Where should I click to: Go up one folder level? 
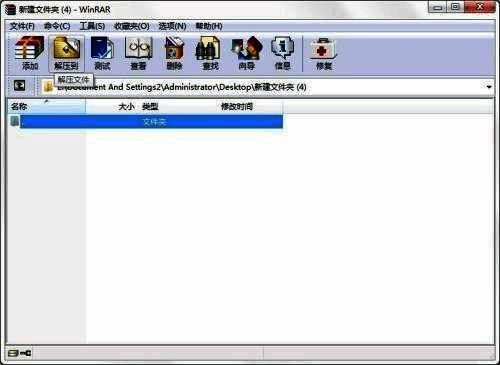20,86
